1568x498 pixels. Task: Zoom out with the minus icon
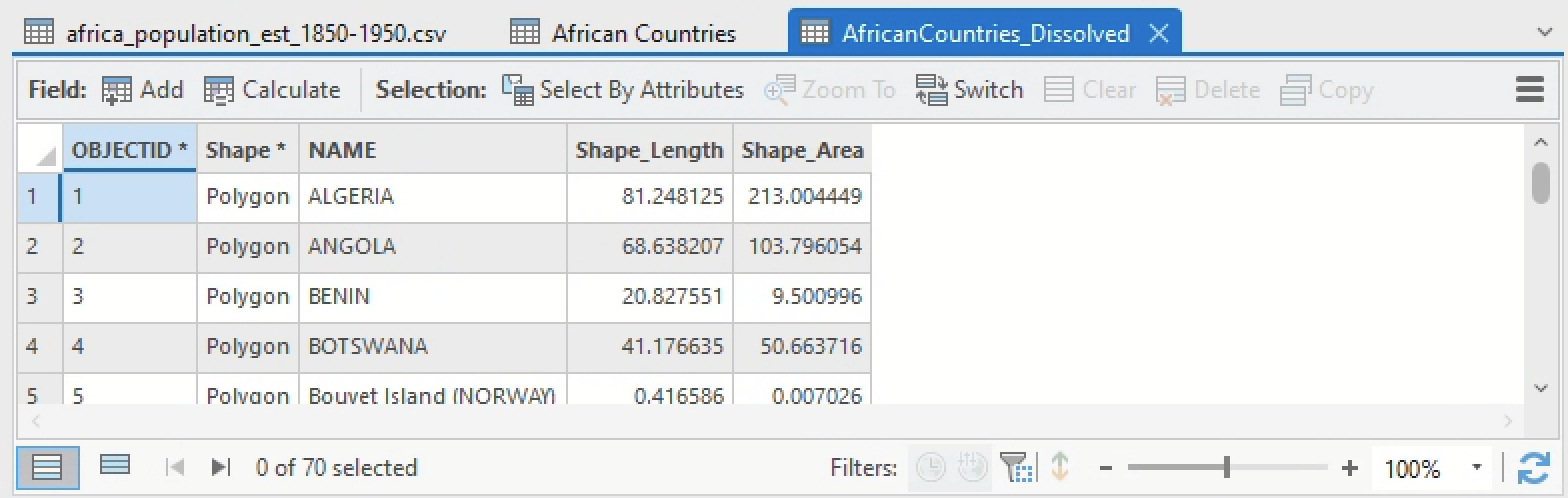[x=1106, y=467]
